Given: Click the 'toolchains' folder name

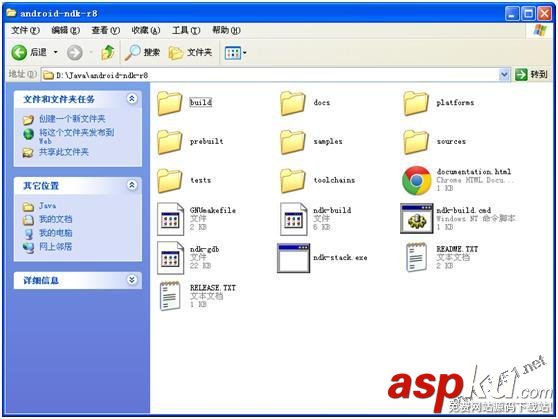Looking at the screenshot, I should pos(334,180).
